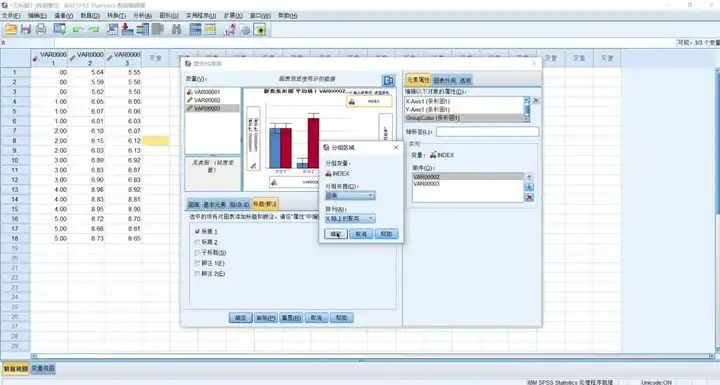This screenshot has height=385, width=720.
Task: Click the Print icon in toolbar
Action: [41, 30]
